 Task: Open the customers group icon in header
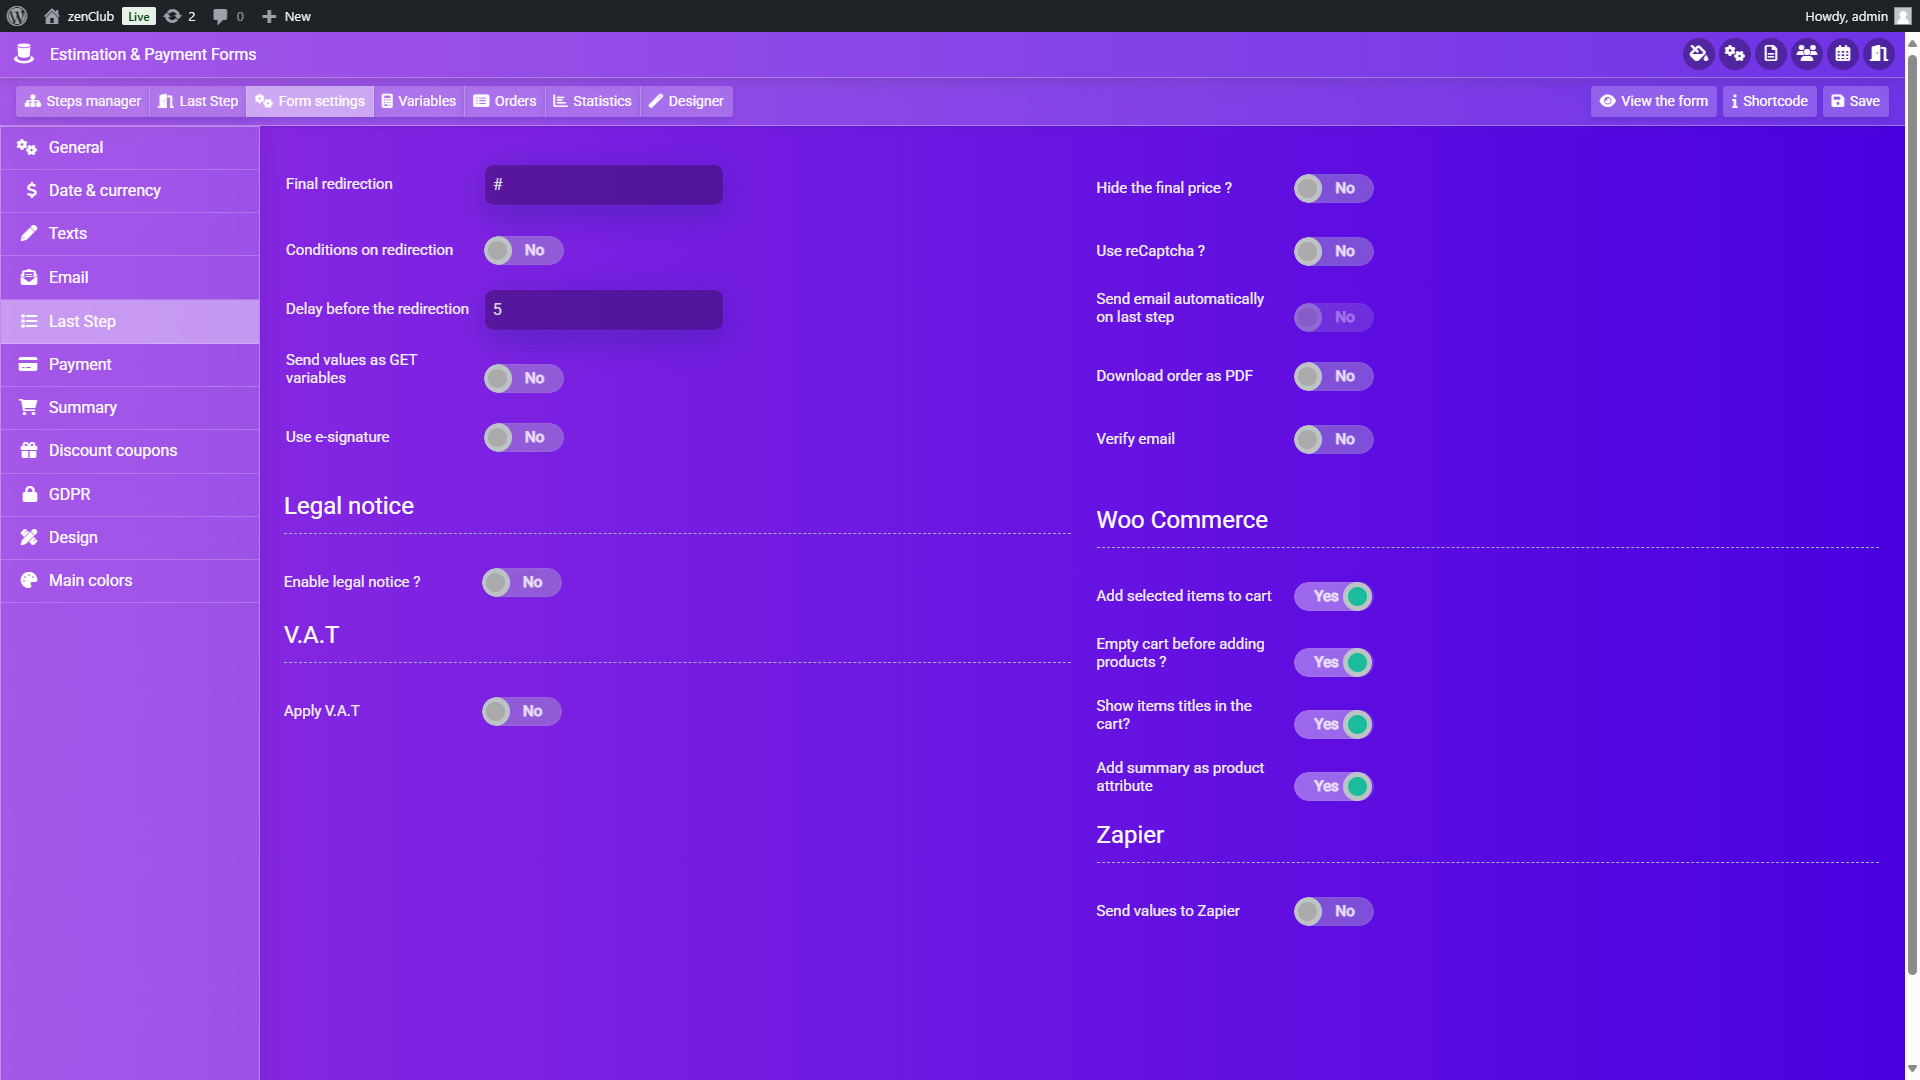coord(1806,54)
